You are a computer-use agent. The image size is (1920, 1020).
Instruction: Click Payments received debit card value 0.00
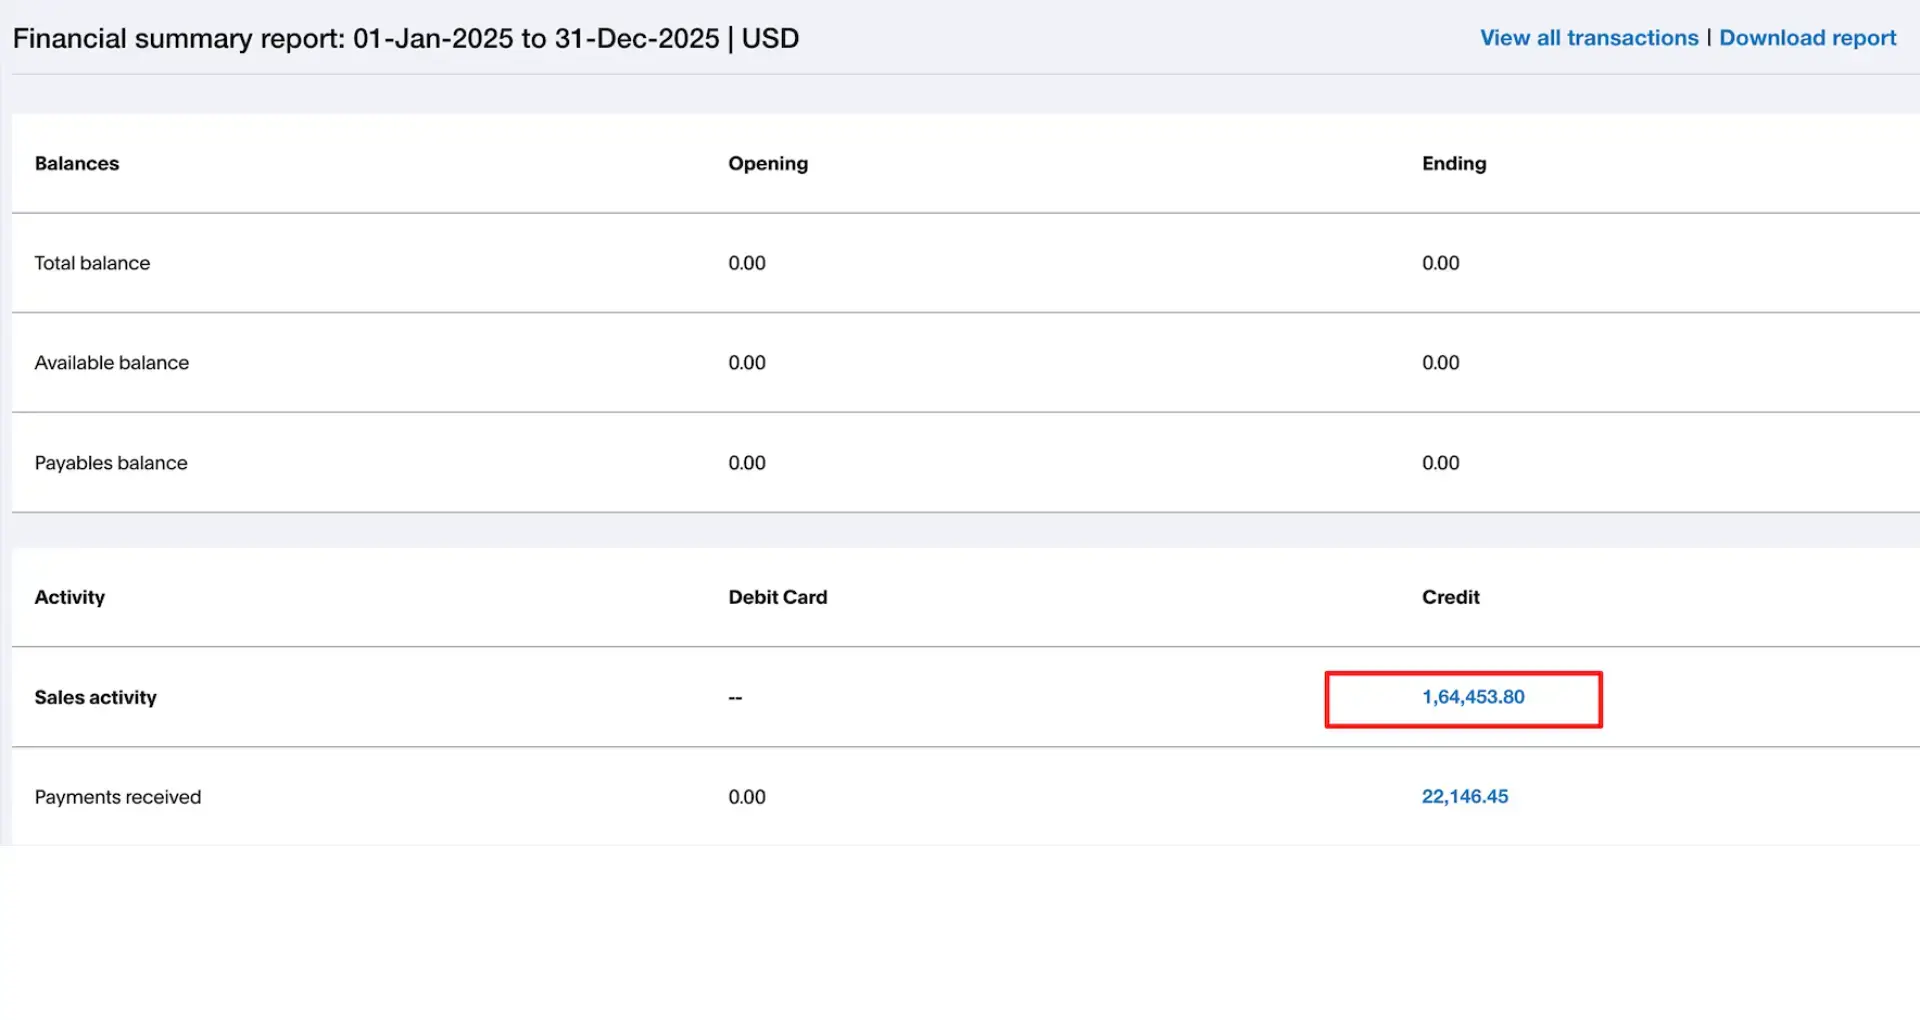point(747,797)
